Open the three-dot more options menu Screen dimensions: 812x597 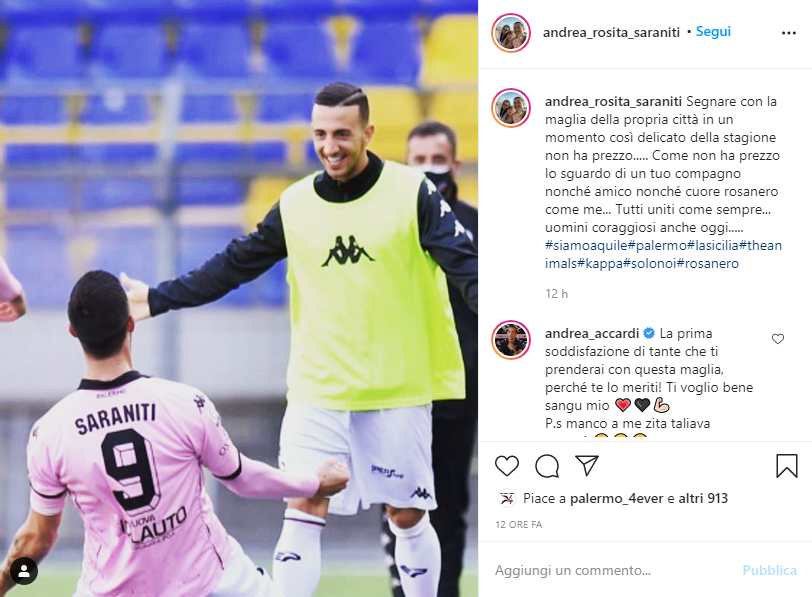click(x=788, y=33)
